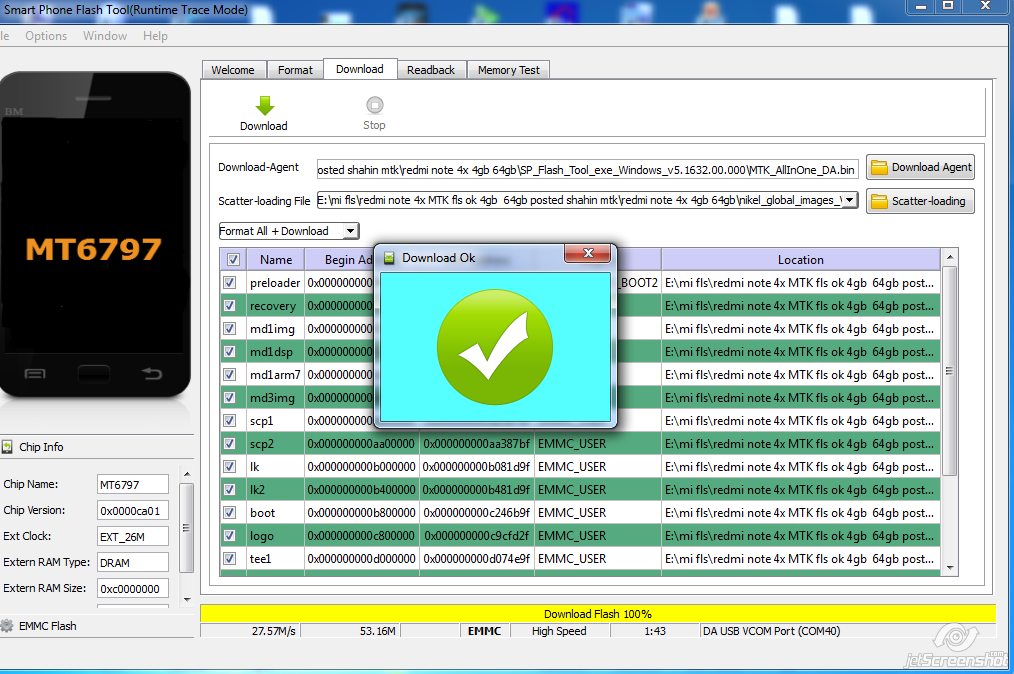Switch to the Readback tab
This screenshot has width=1014, height=674.
click(x=431, y=70)
